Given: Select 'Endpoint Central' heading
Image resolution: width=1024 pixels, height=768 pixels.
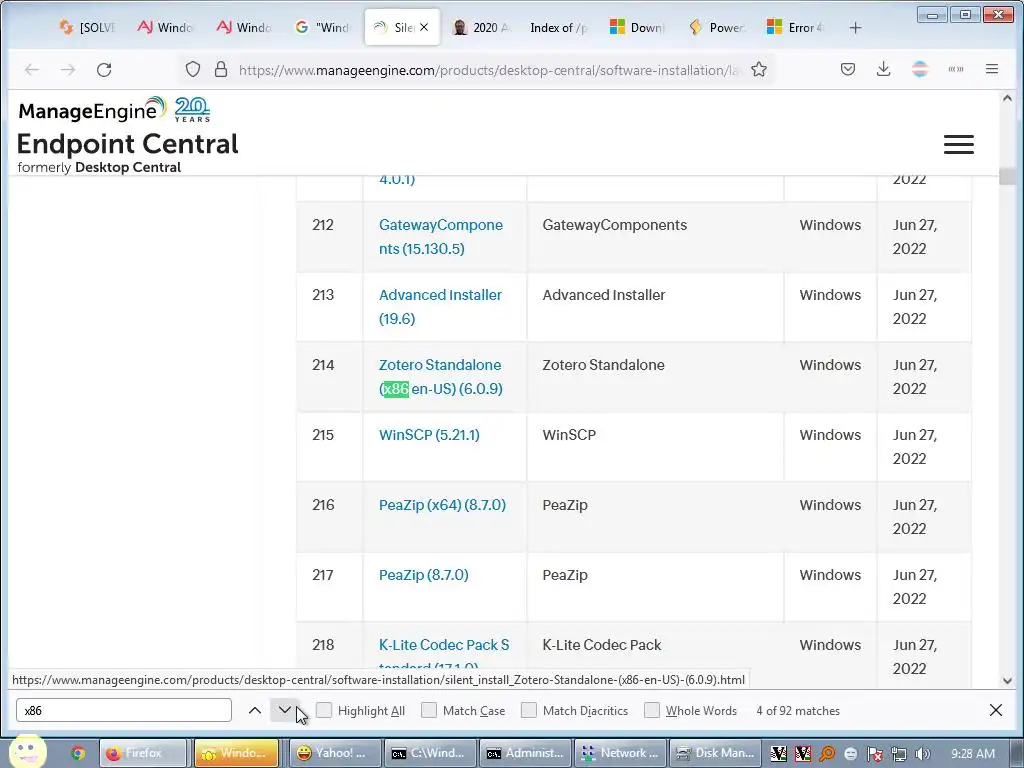Looking at the screenshot, I should click(127, 144).
